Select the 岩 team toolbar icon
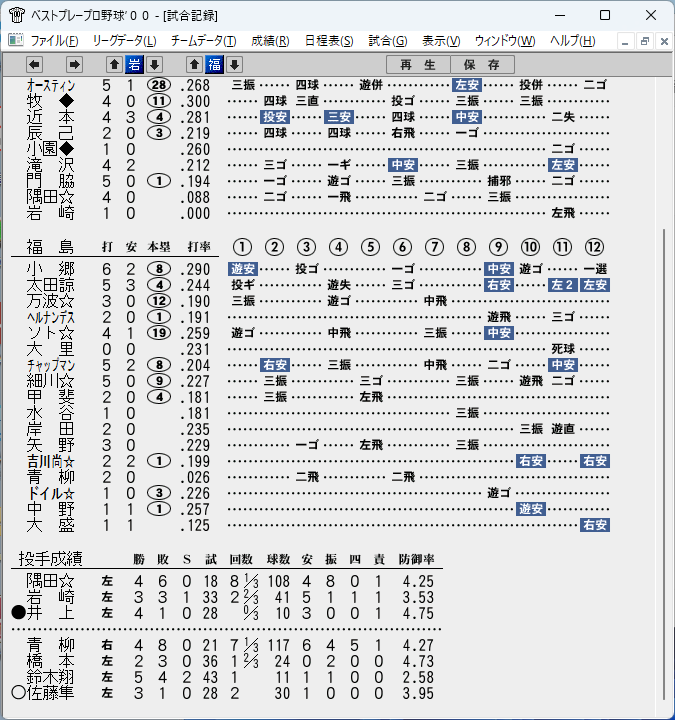Screen dimensions: 675x720 [x=134, y=65]
